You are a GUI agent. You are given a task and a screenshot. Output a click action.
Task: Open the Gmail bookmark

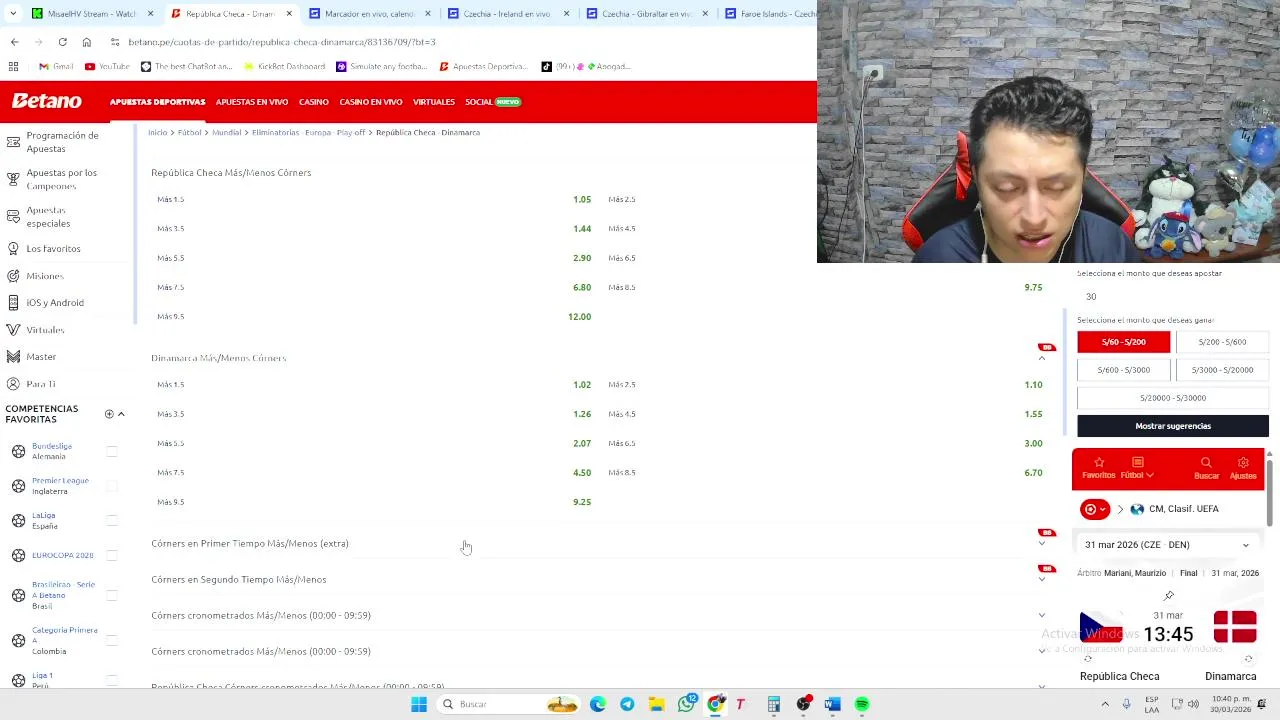56,66
